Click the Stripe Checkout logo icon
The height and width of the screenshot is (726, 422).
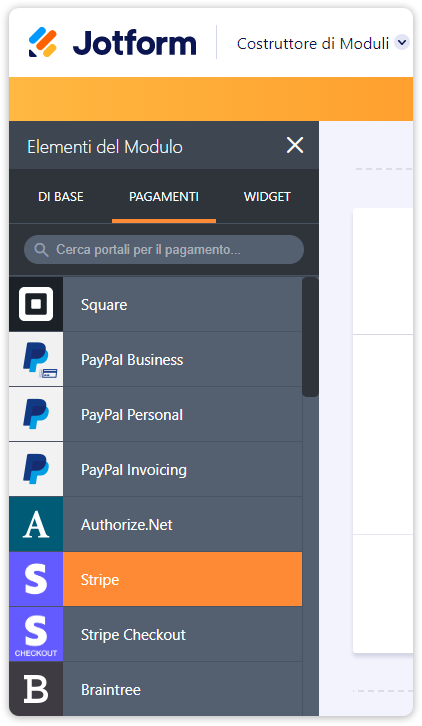coord(36,634)
